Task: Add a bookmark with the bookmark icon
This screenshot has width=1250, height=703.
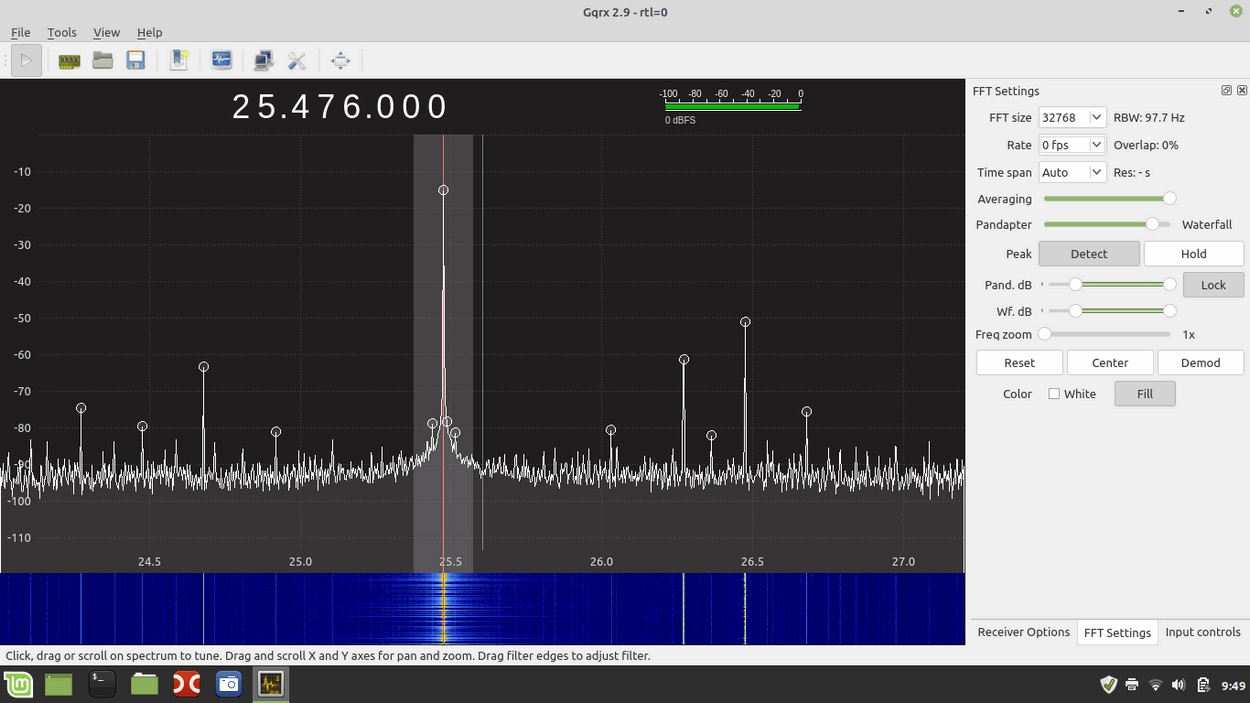Action: tap(179, 60)
